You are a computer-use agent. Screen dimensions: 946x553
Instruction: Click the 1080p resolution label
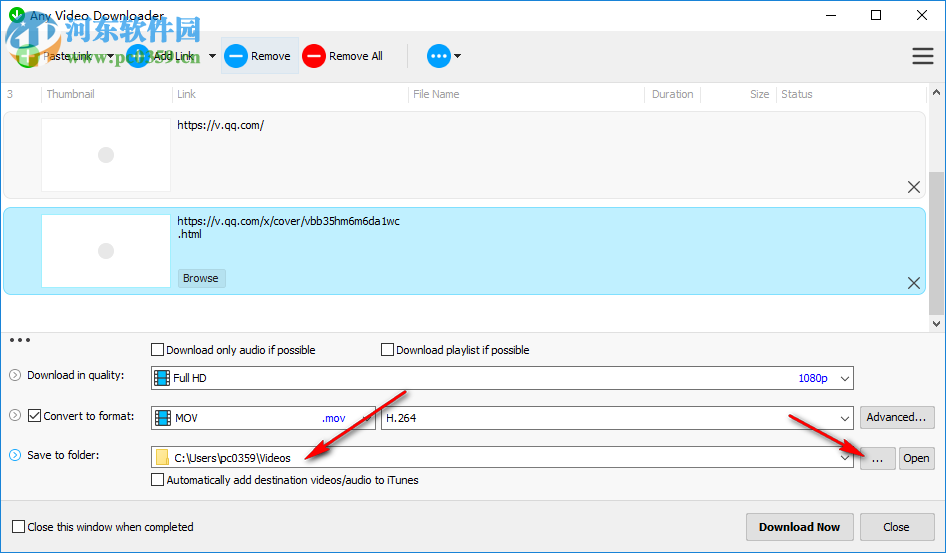813,378
